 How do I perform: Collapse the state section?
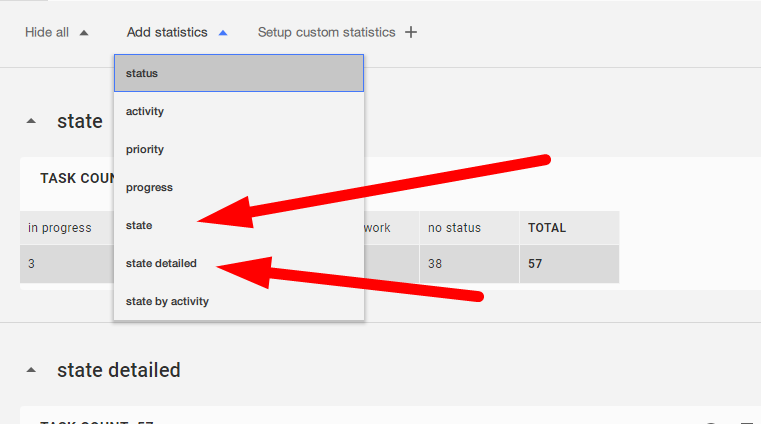coord(31,121)
